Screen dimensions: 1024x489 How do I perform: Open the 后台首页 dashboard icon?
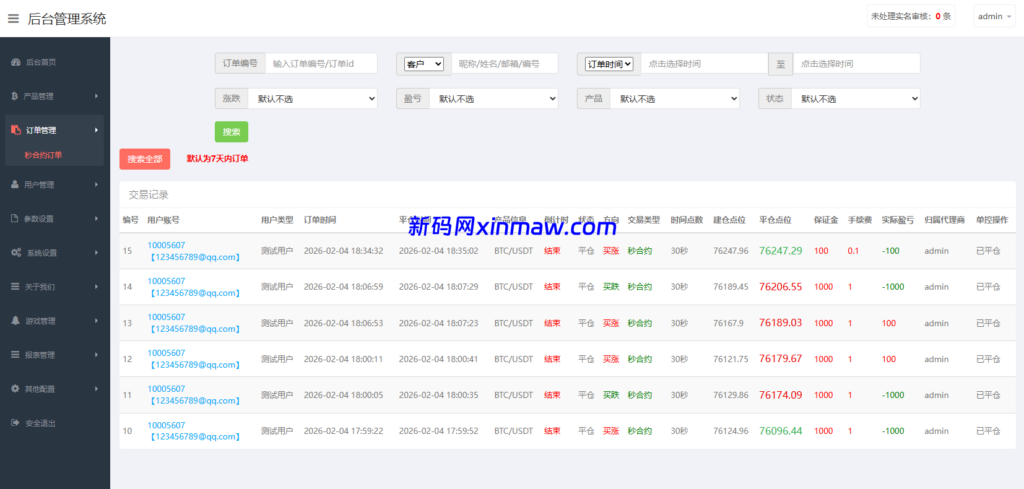(16, 63)
